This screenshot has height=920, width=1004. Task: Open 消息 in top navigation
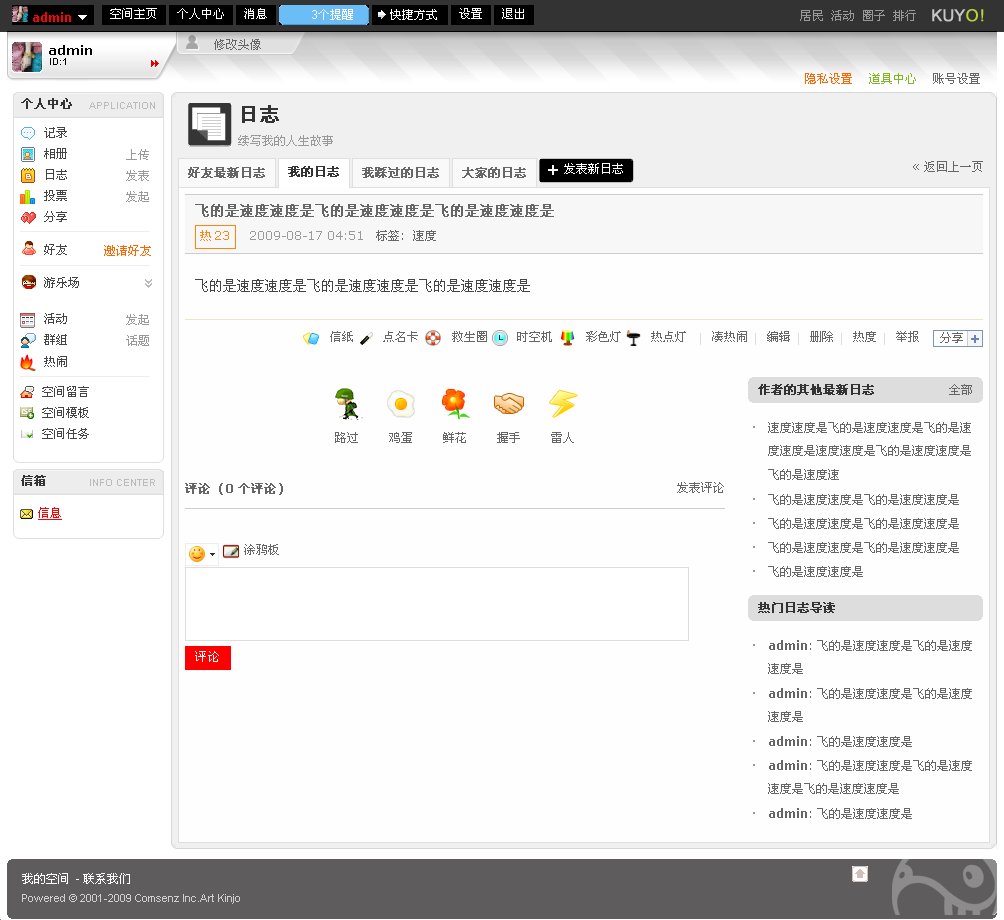point(255,14)
